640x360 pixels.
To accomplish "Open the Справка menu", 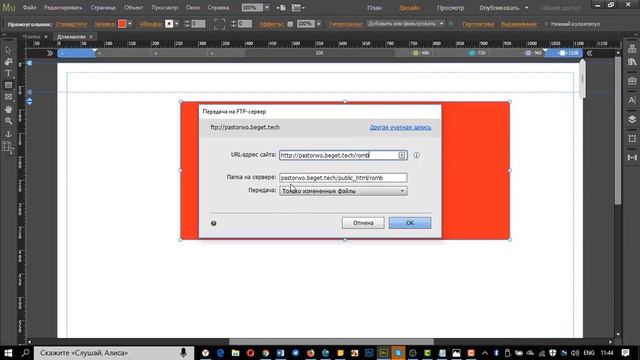I will coord(218,8).
